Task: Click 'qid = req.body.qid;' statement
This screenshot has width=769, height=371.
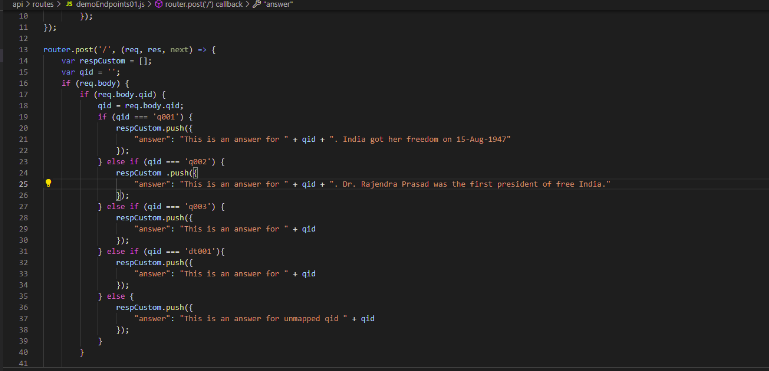Action: pos(141,106)
